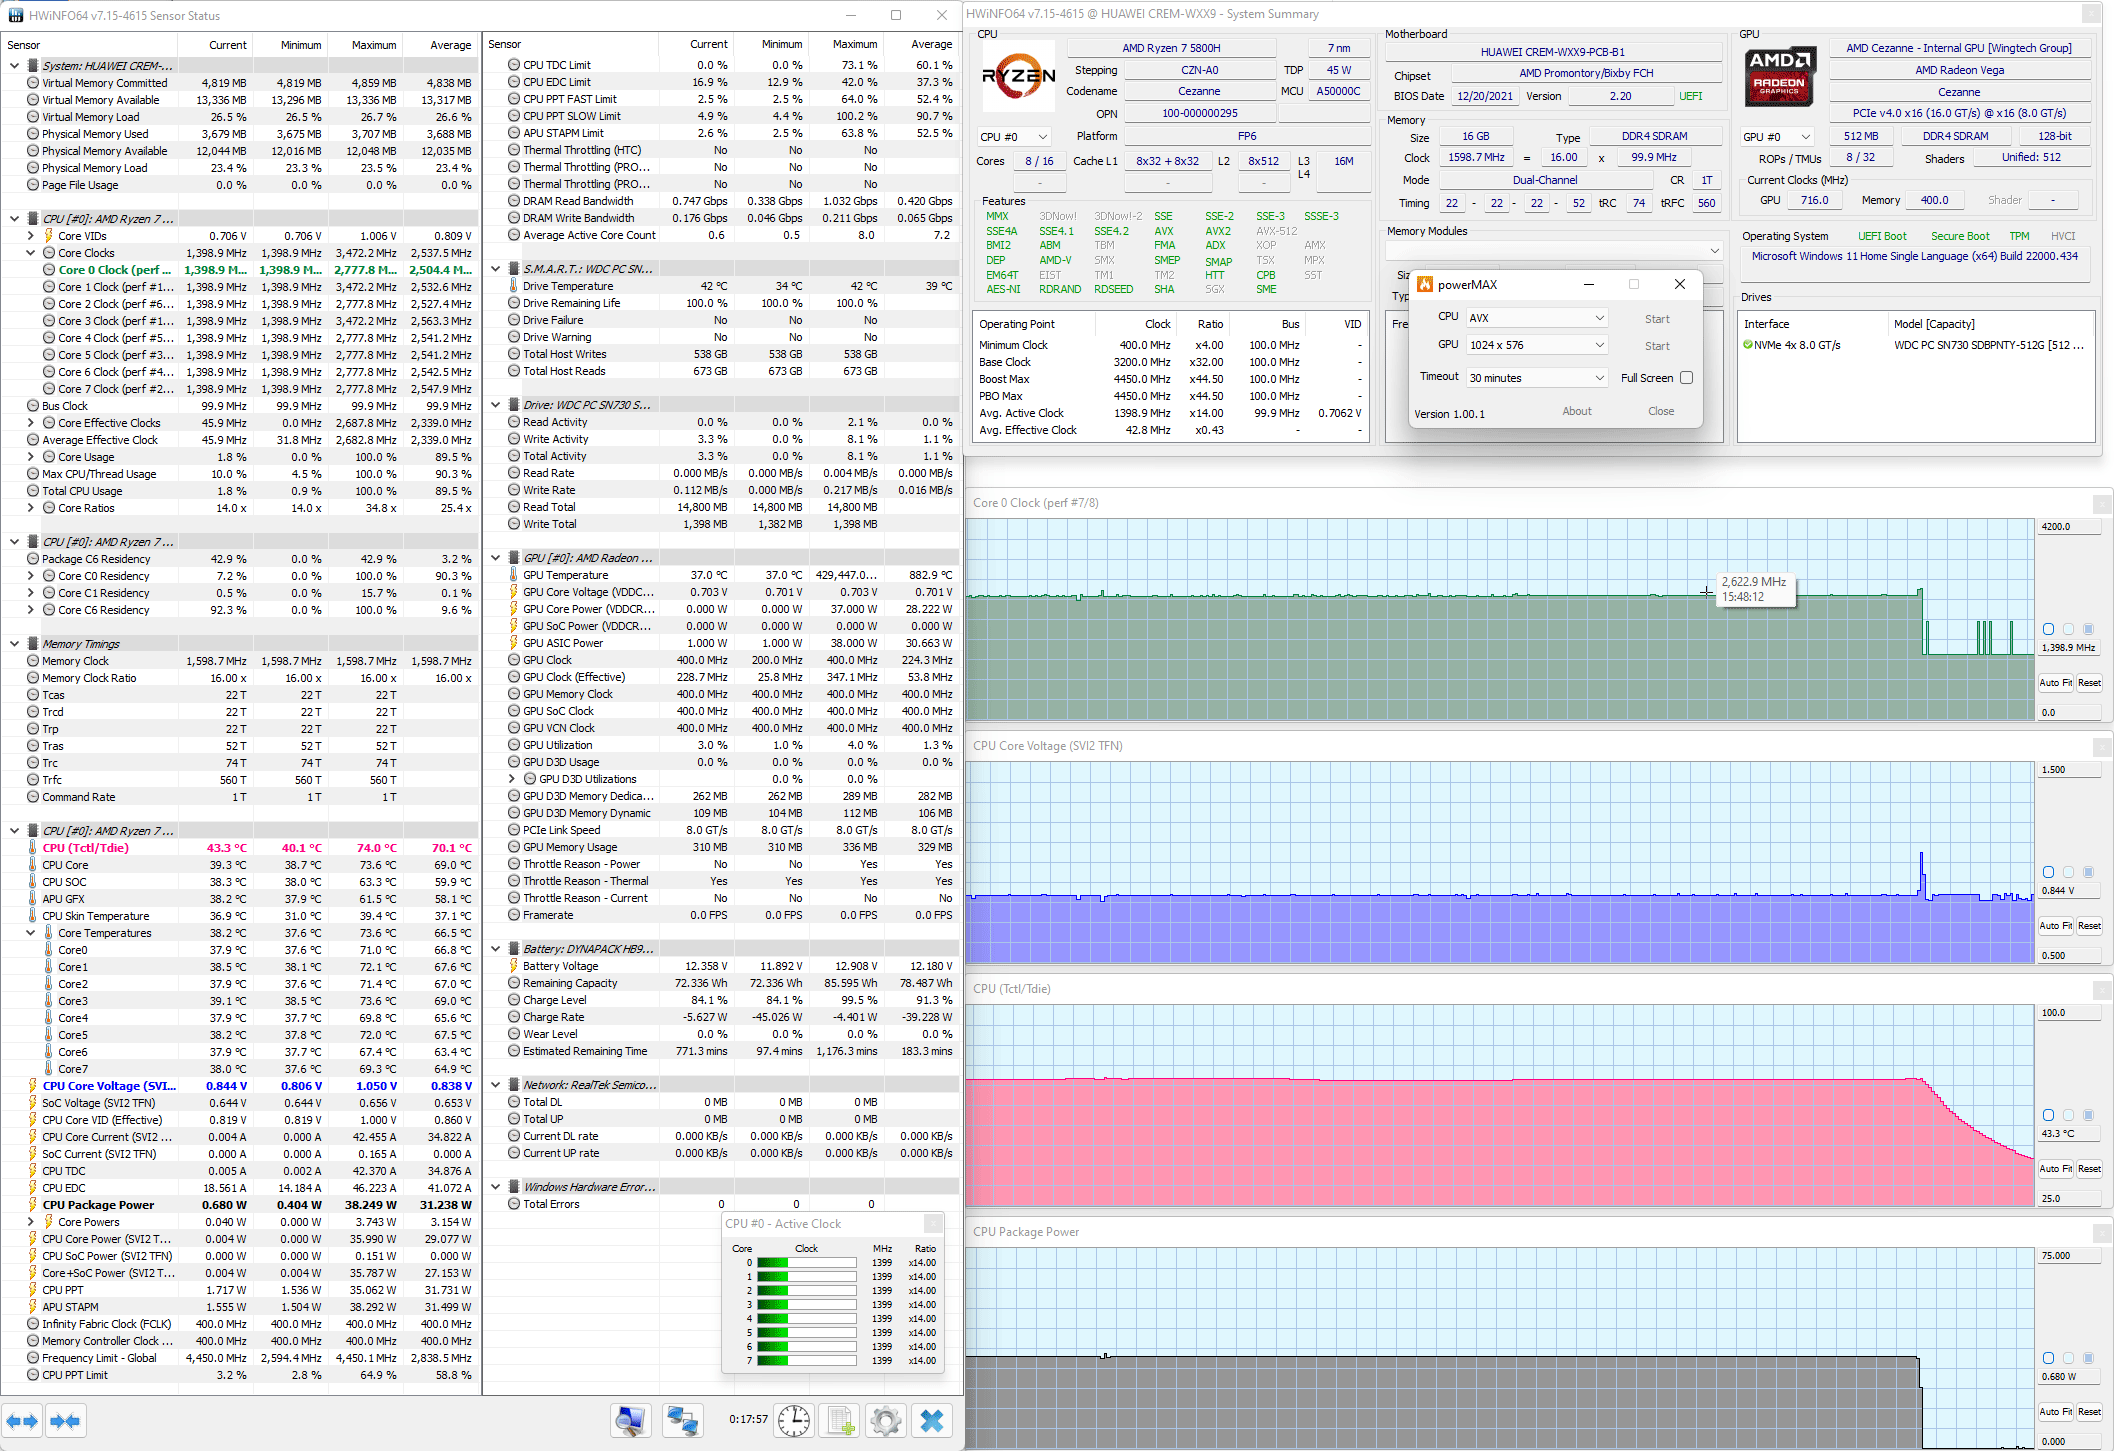Open the Timeout 30 minutes dropdown
Screen dimensions: 2114x1451
tap(1537, 378)
